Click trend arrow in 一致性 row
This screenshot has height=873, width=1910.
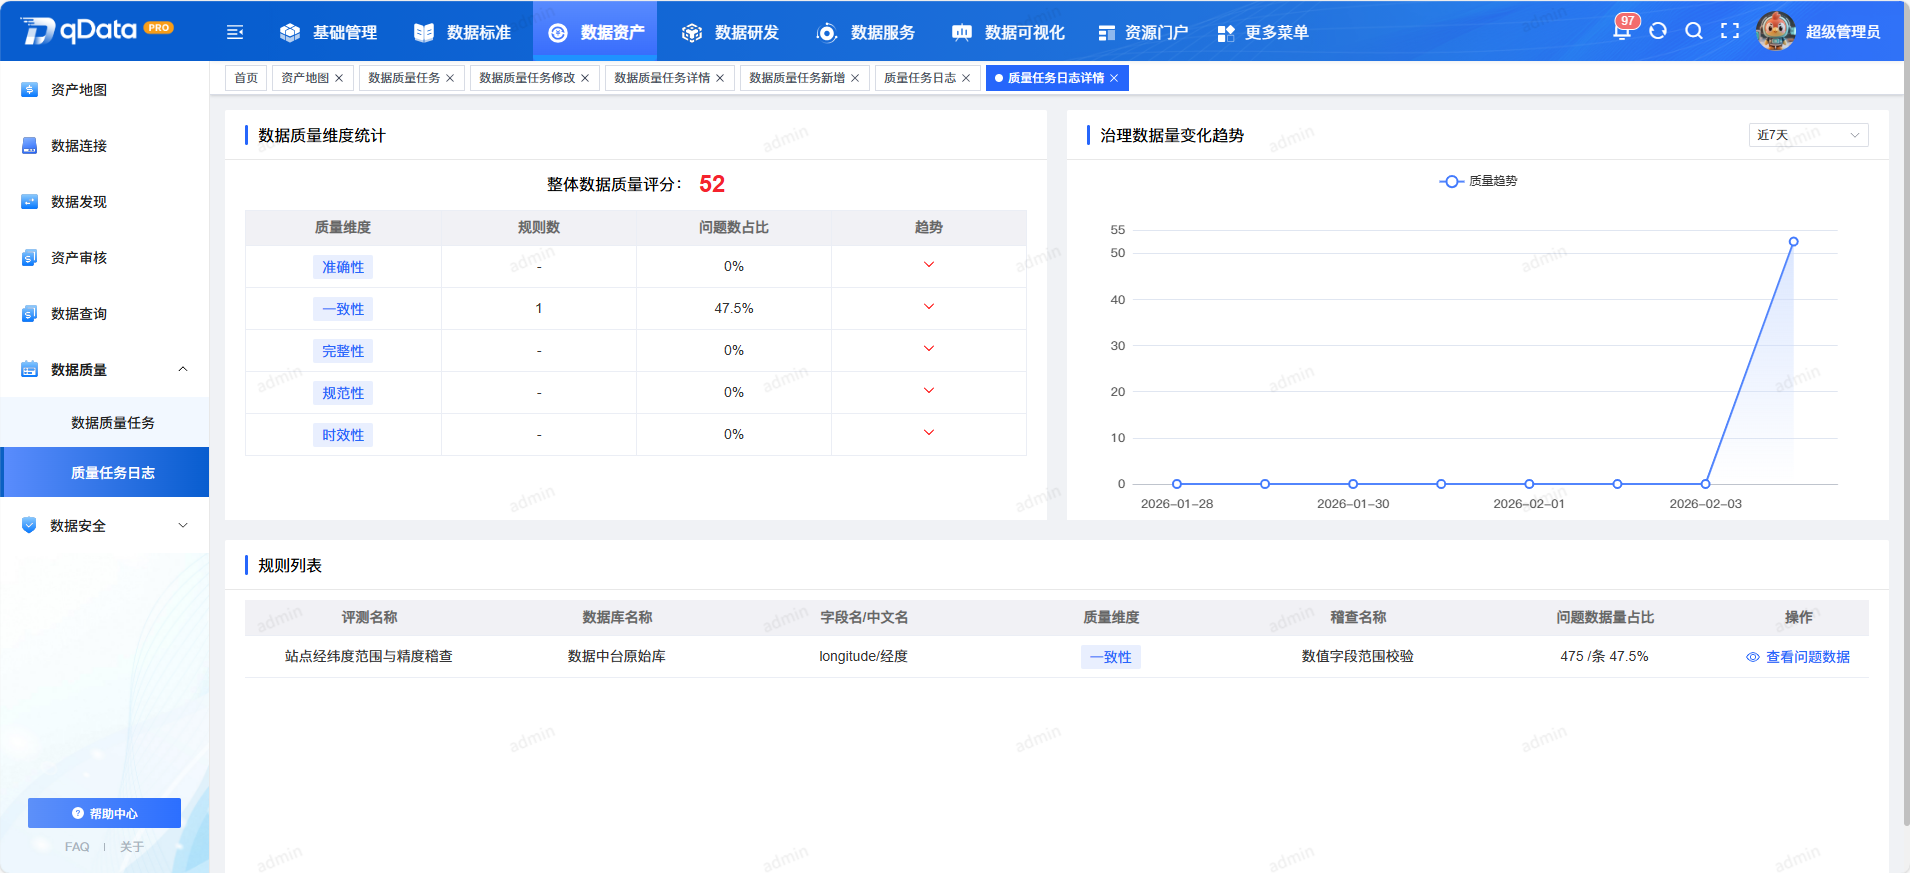pos(929,307)
